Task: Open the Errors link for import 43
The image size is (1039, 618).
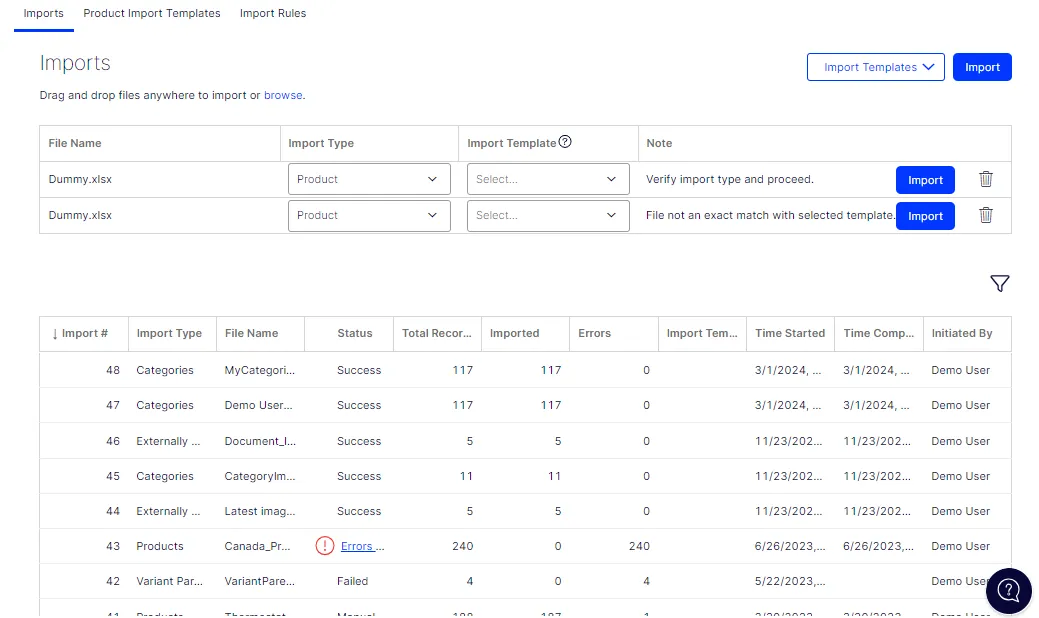Action: click(x=362, y=546)
